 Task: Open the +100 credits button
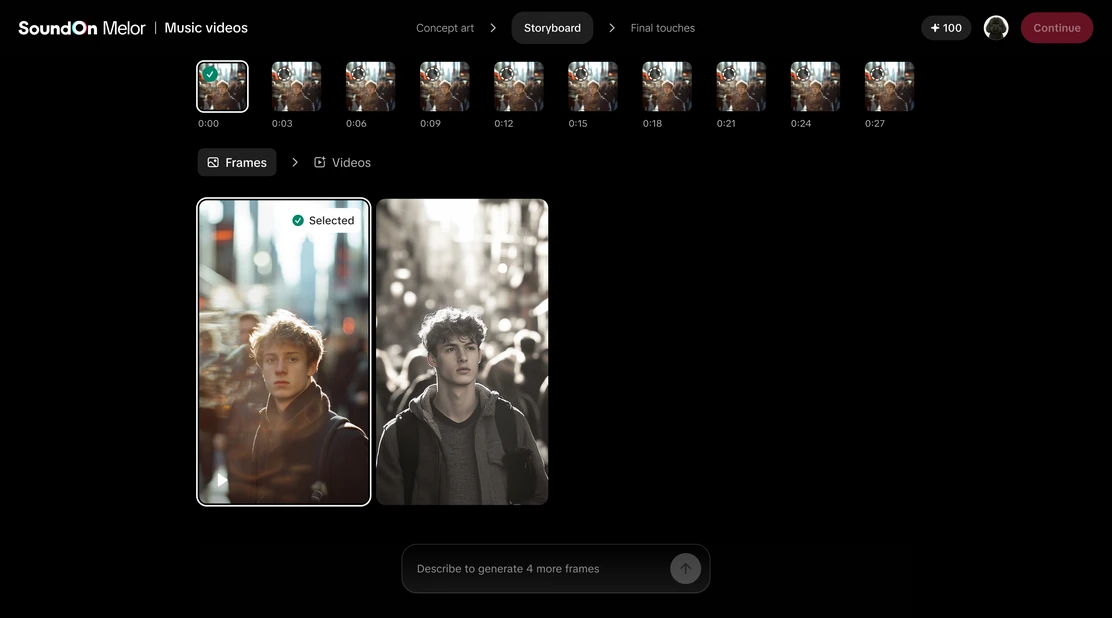(946, 28)
